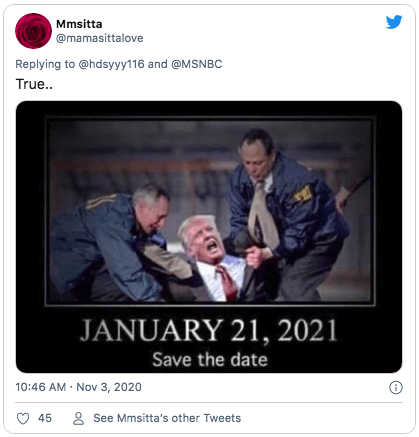The image size is (419, 437).
Task: Open the embedded meme image
Action: [209, 237]
